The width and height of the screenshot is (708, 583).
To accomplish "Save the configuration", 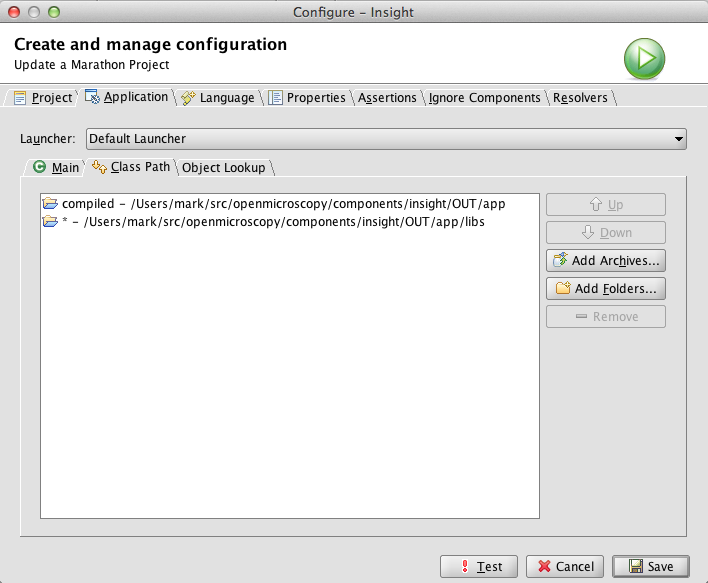I will point(651,566).
